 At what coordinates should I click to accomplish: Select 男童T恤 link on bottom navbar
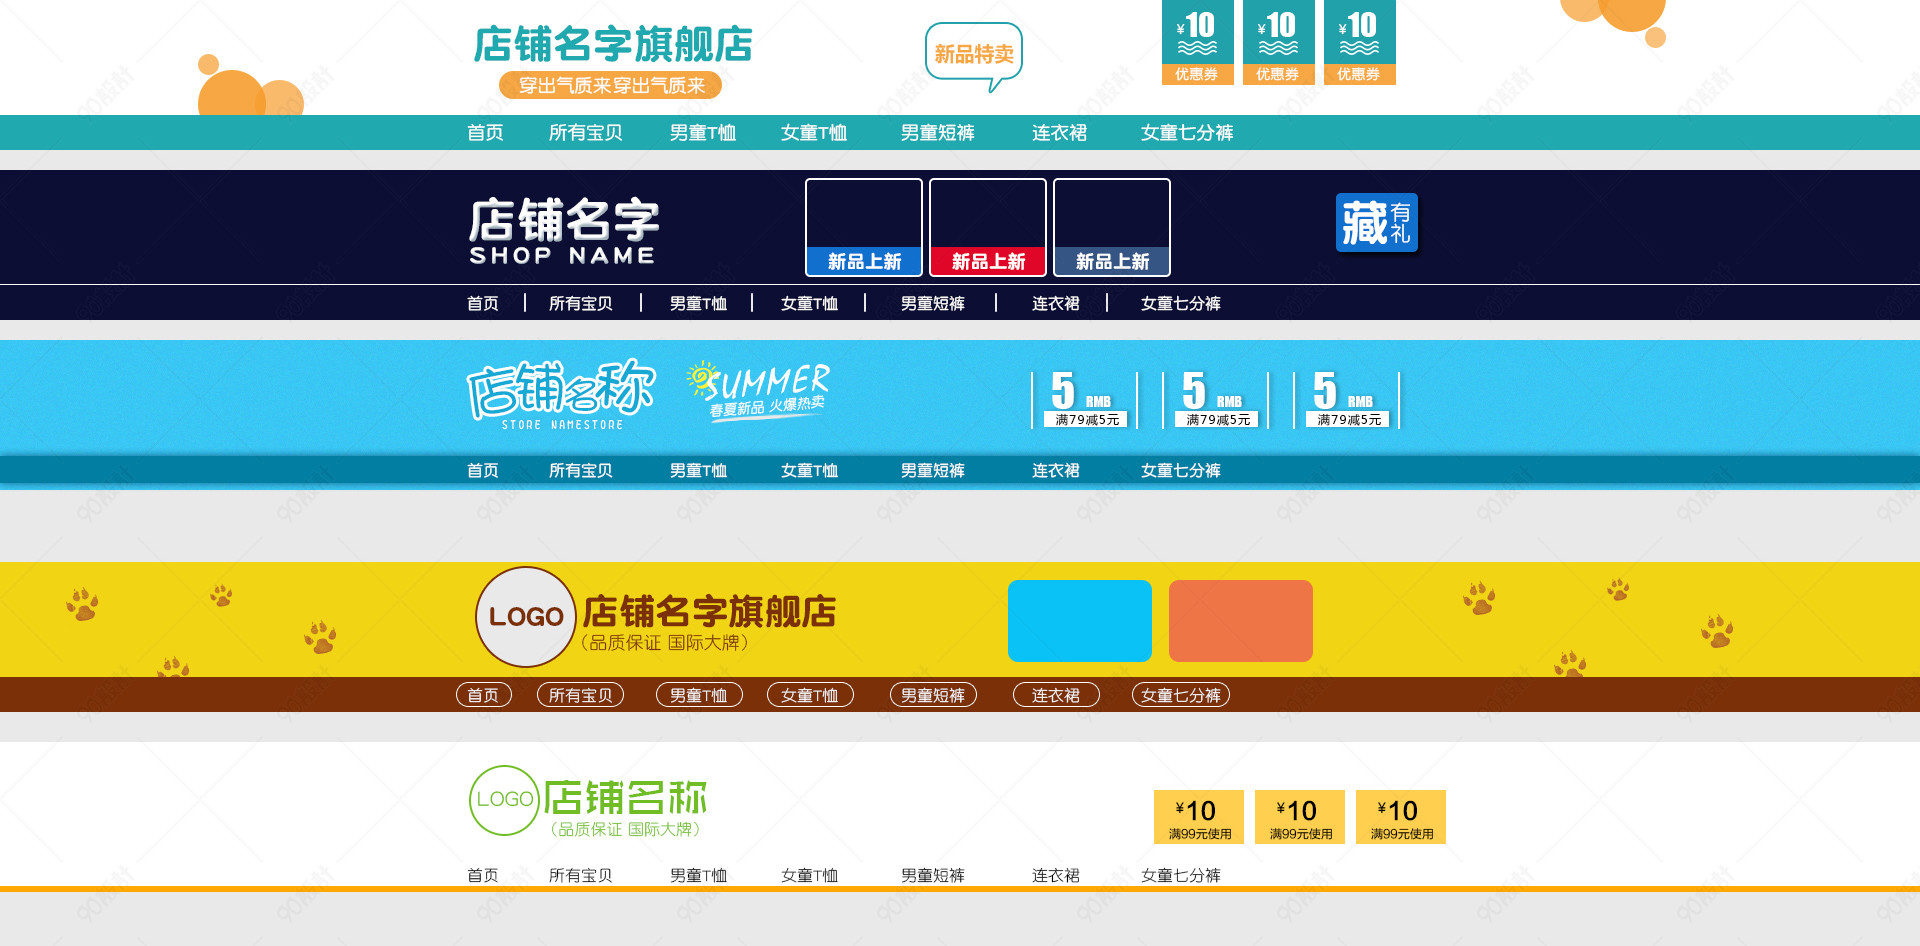click(x=700, y=874)
